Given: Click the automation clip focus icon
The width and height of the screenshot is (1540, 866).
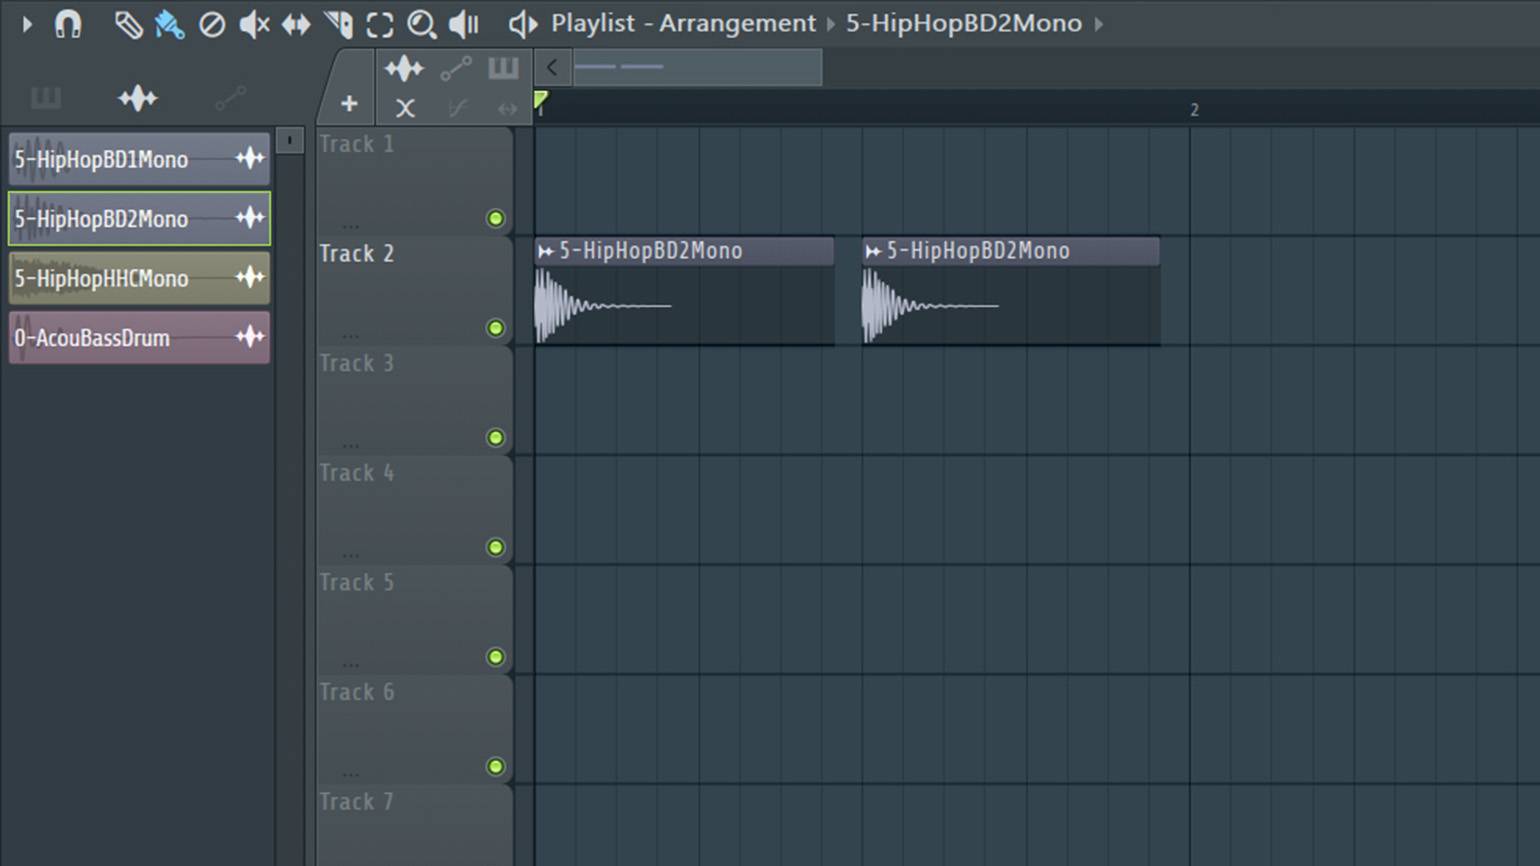Looking at the screenshot, I should (x=456, y=68).
